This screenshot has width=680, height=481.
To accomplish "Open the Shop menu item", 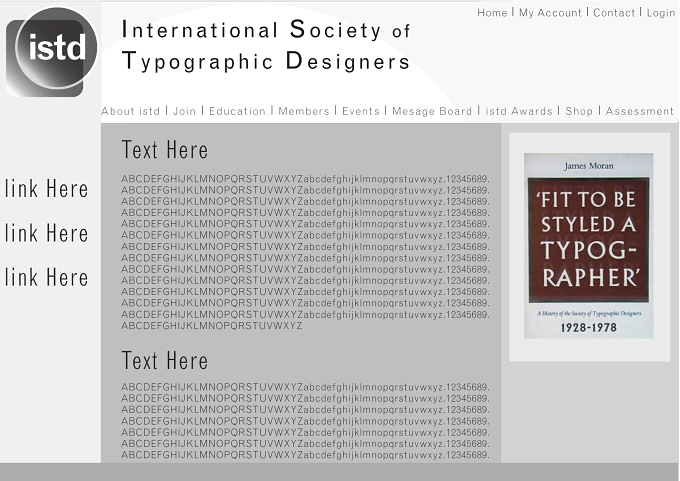I will [x=579, y=111].
